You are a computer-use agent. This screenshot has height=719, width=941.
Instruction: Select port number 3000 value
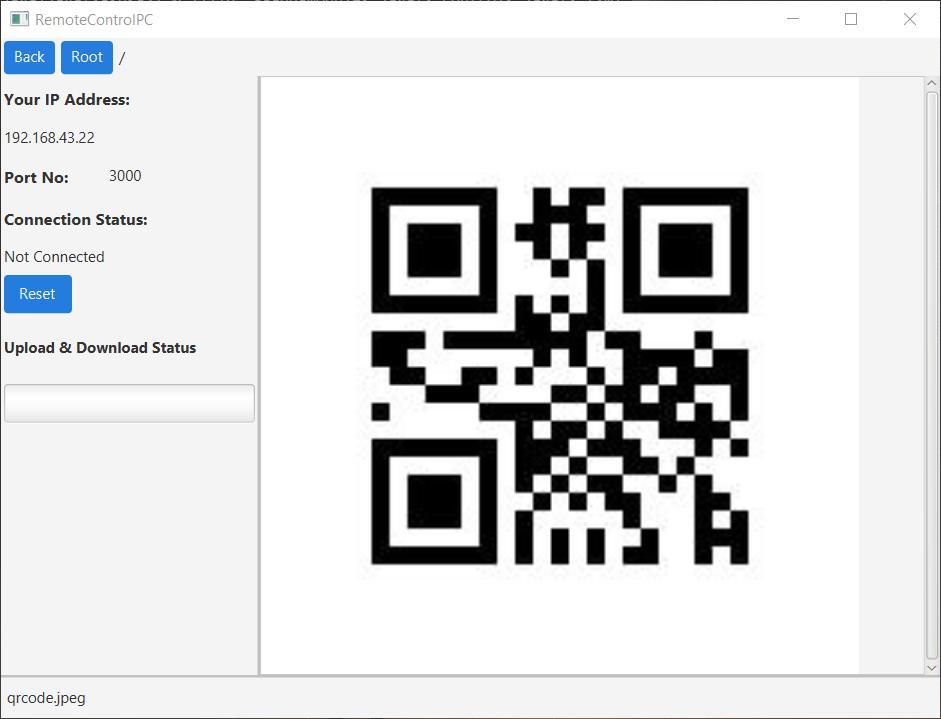[x=125, y=176]
